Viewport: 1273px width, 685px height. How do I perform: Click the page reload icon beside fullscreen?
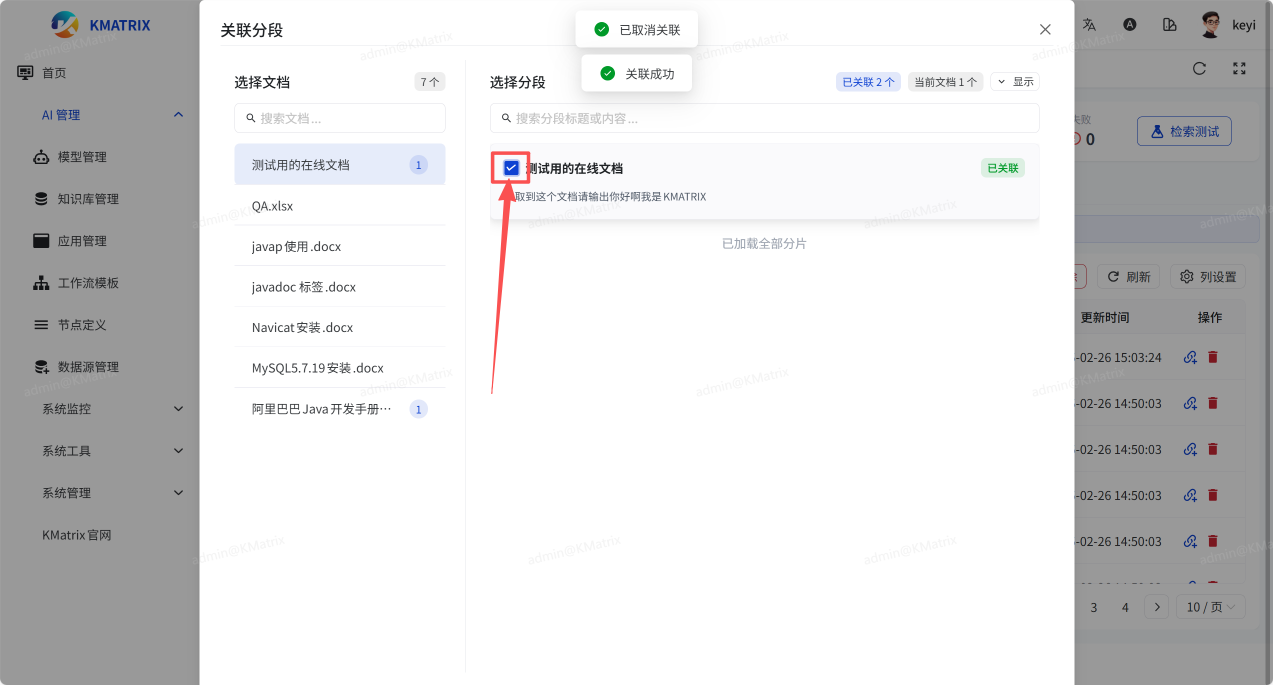1199,69
